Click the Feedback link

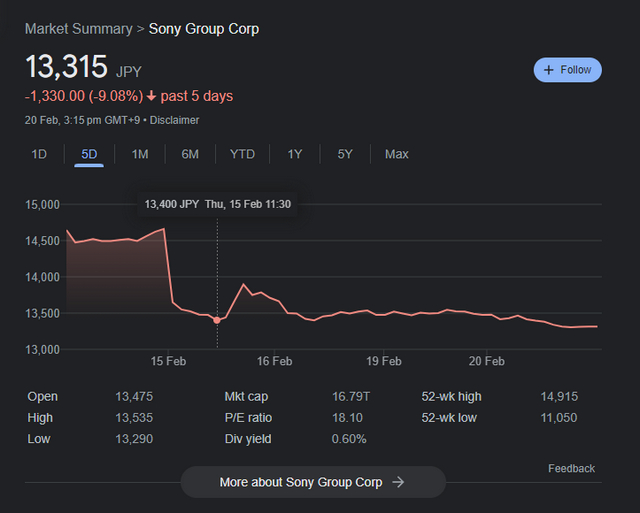[x=571, y=468]
